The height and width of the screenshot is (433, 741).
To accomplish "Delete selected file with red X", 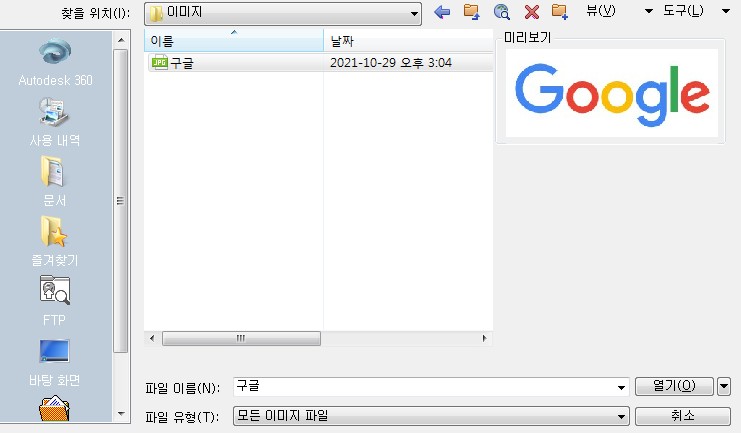I will click(x=532, y=12).
